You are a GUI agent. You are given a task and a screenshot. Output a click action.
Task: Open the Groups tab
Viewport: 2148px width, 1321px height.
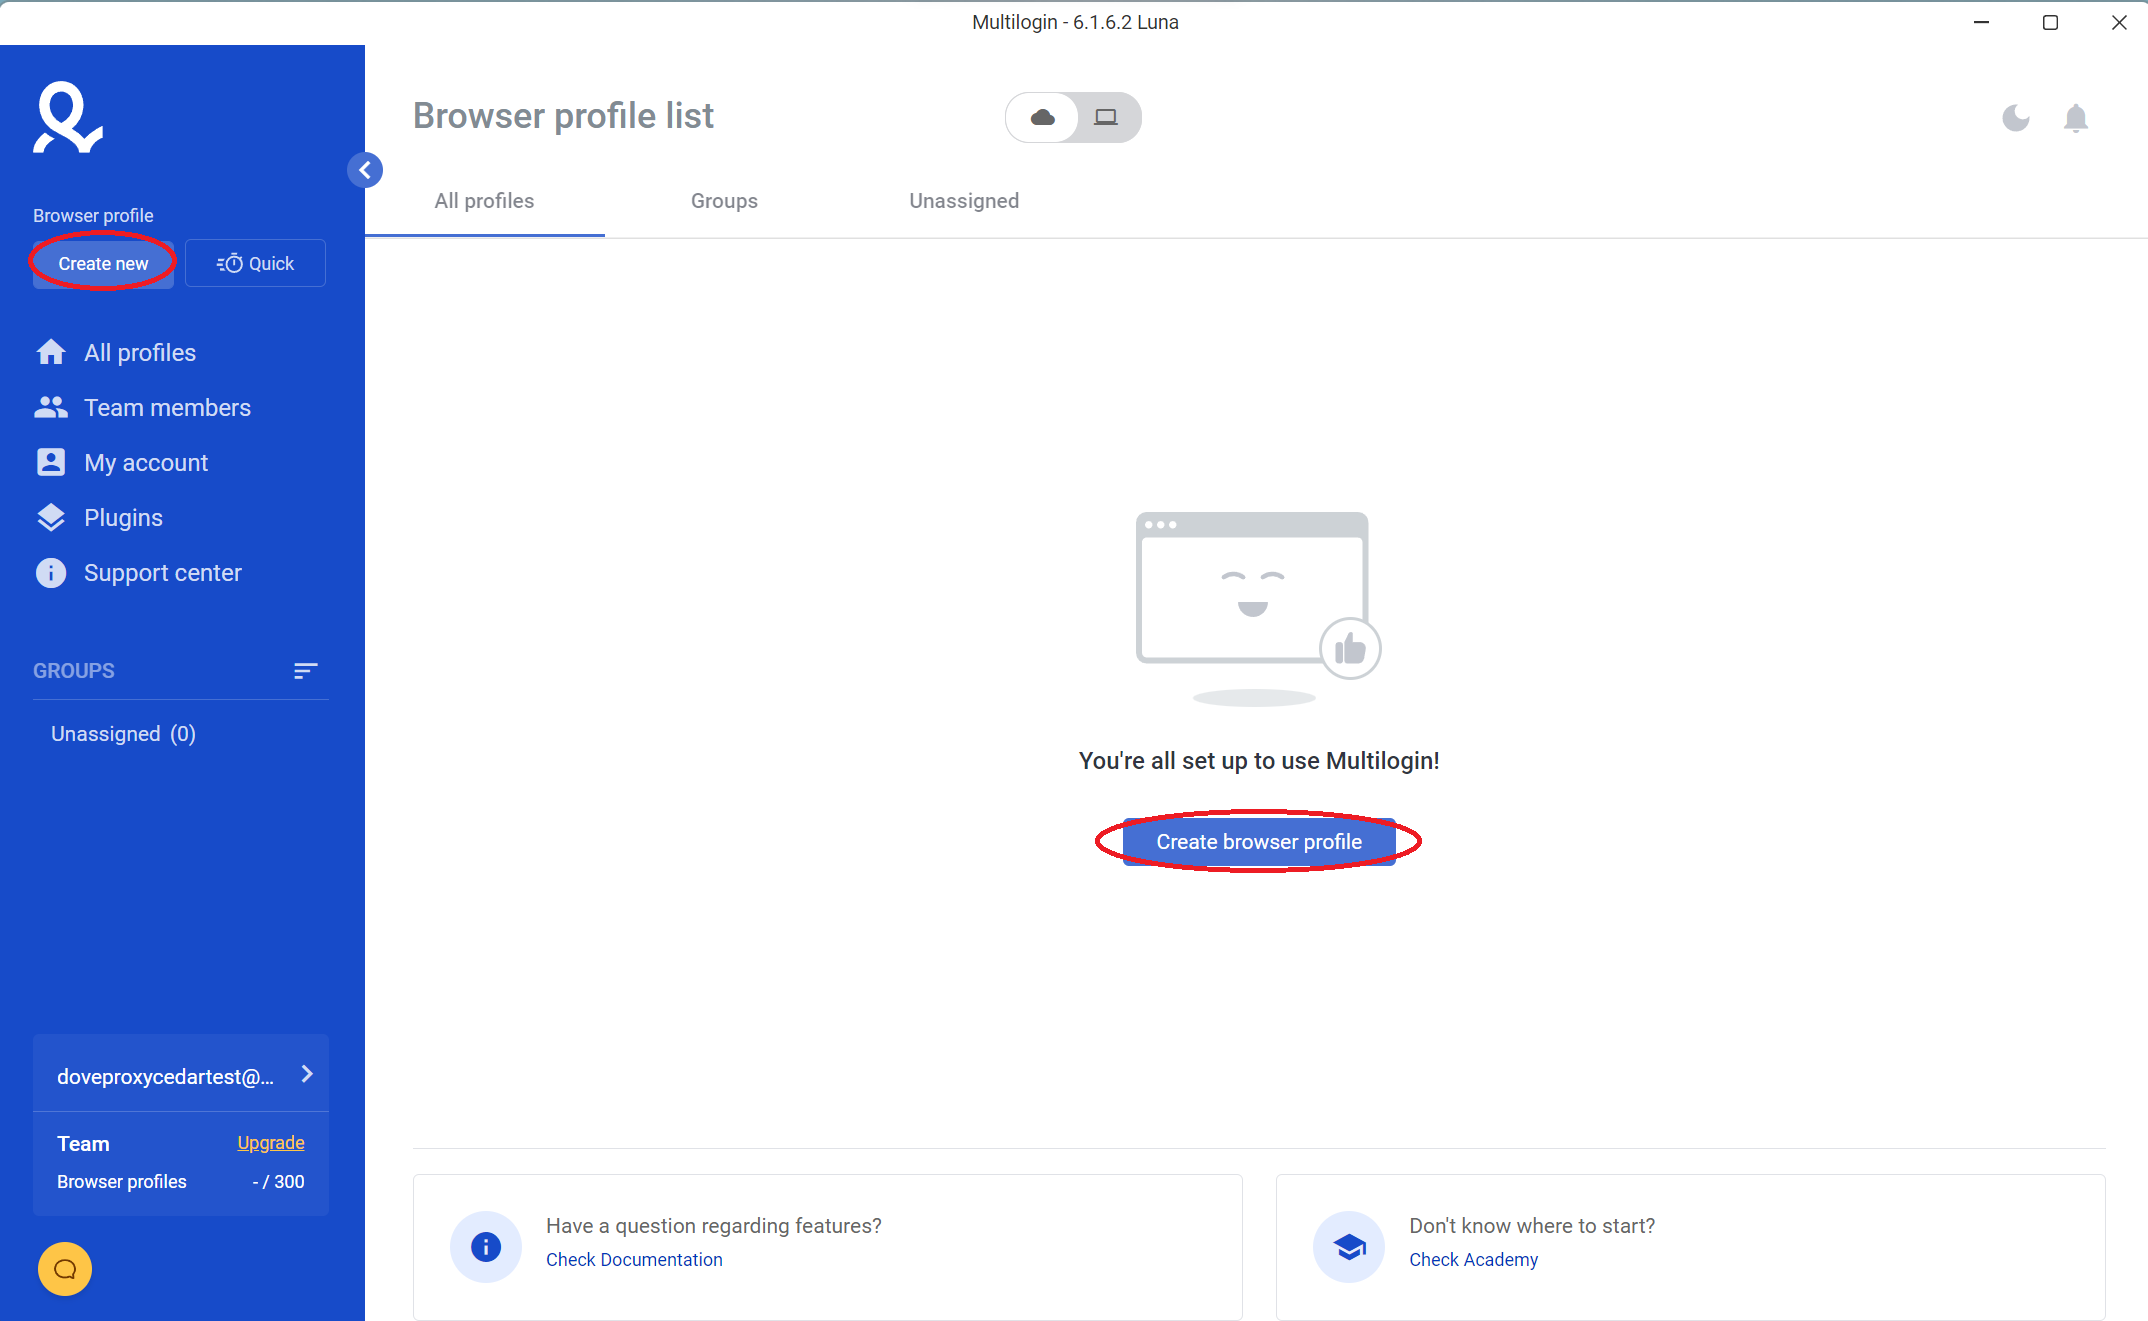tap(723, 201)
